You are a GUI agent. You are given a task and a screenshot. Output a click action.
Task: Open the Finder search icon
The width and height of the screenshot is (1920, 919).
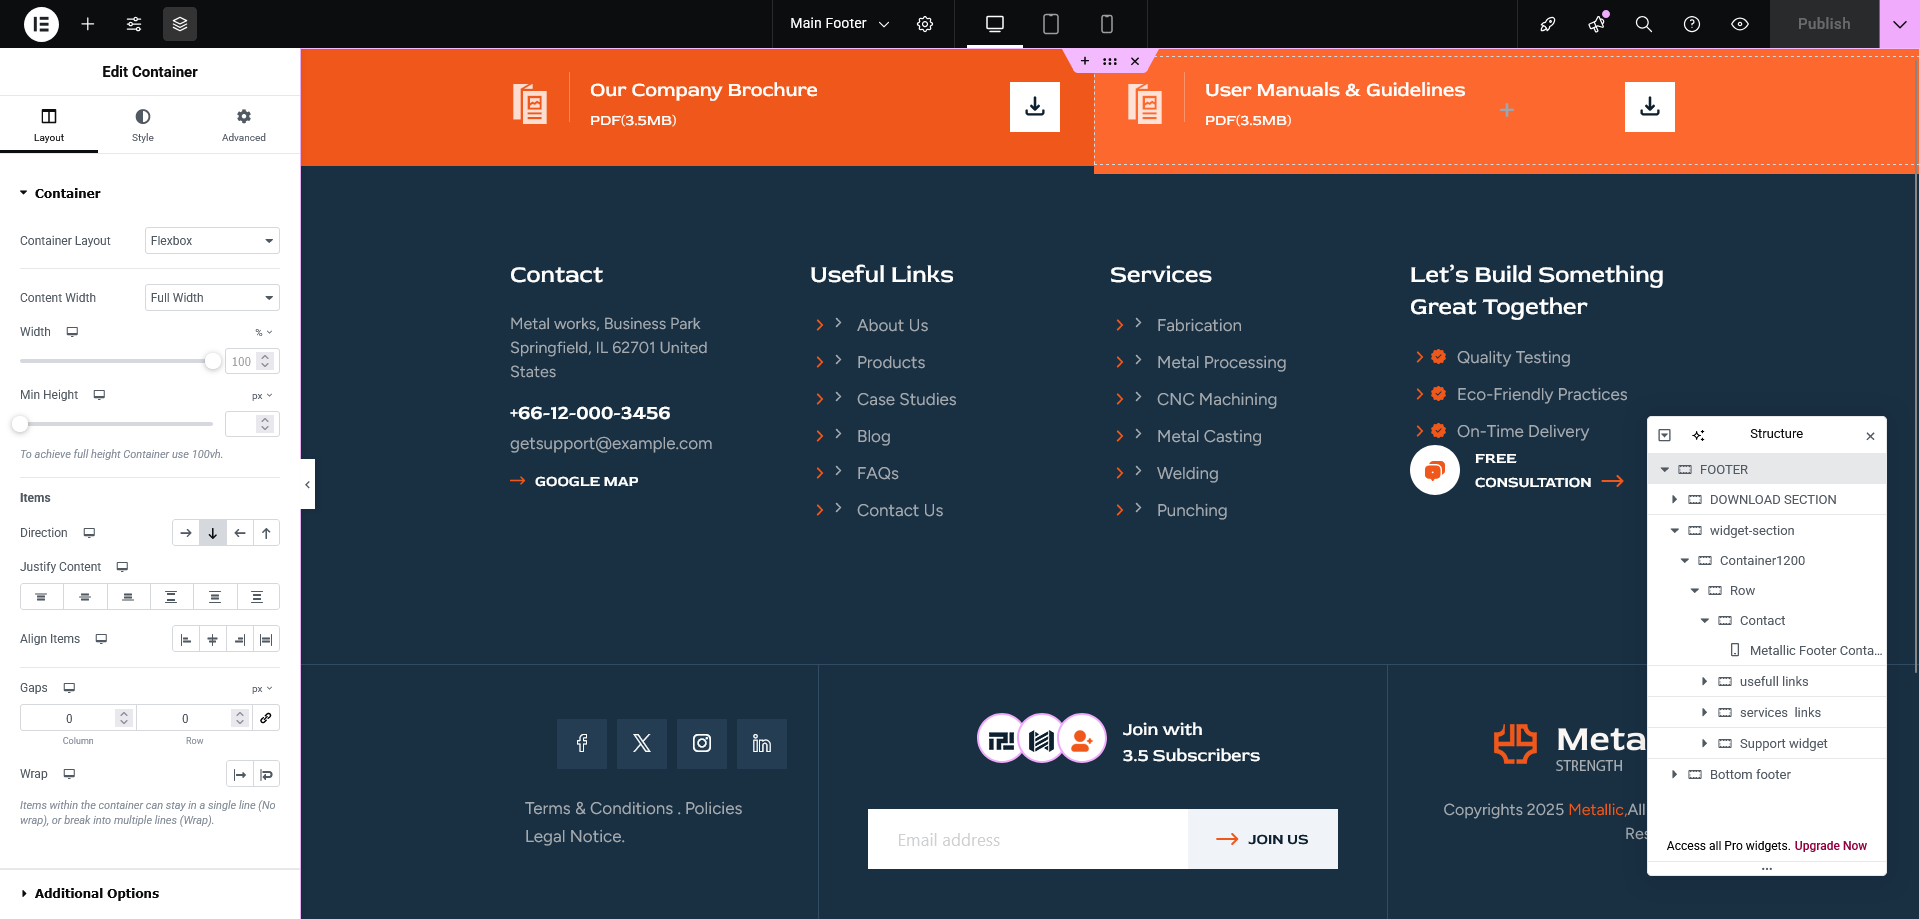(x=1643, y=24)
